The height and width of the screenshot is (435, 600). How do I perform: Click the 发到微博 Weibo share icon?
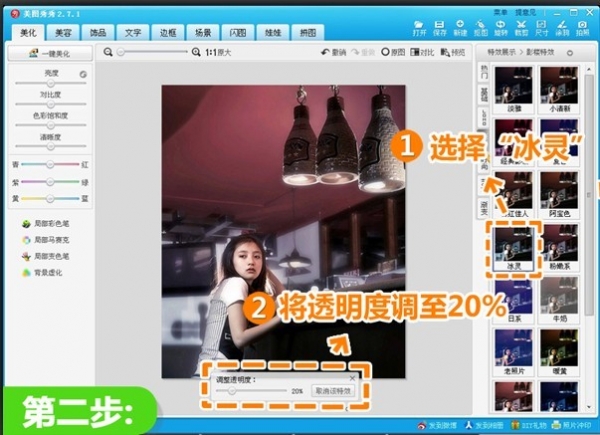(x=437, y=425)
